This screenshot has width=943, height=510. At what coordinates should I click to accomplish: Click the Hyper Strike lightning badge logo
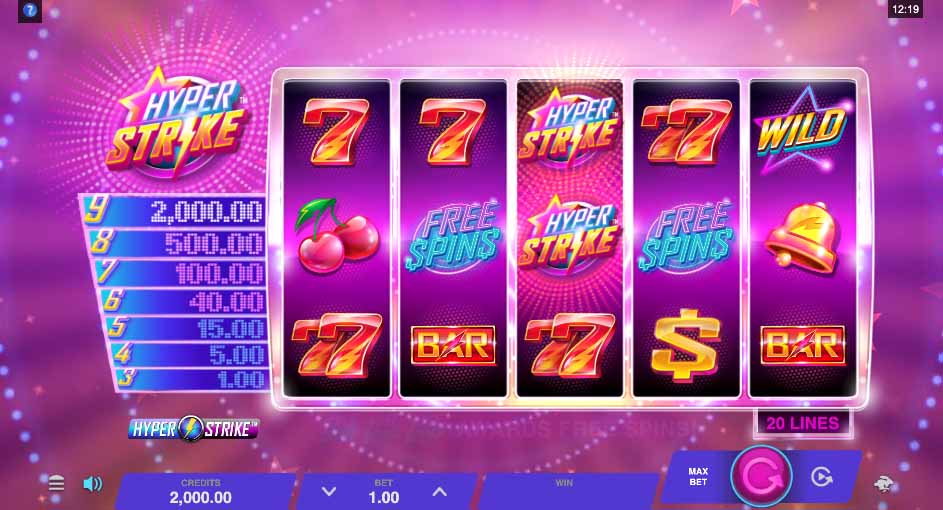(x=194, y=429)
